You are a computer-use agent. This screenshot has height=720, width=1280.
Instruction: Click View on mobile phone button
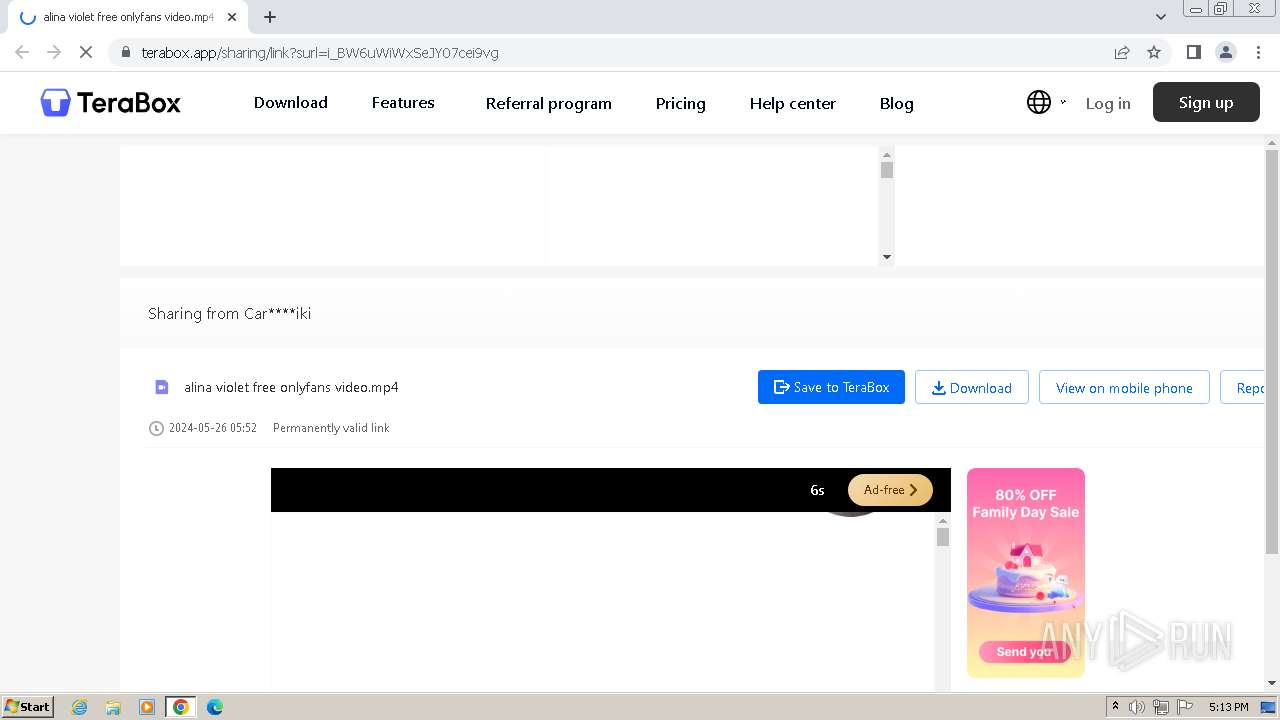[1124, 387]
